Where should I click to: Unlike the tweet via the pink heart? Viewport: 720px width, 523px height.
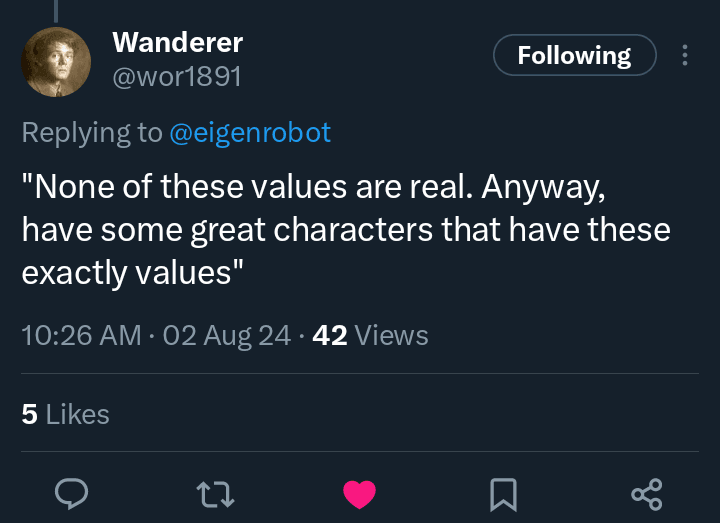359,493
